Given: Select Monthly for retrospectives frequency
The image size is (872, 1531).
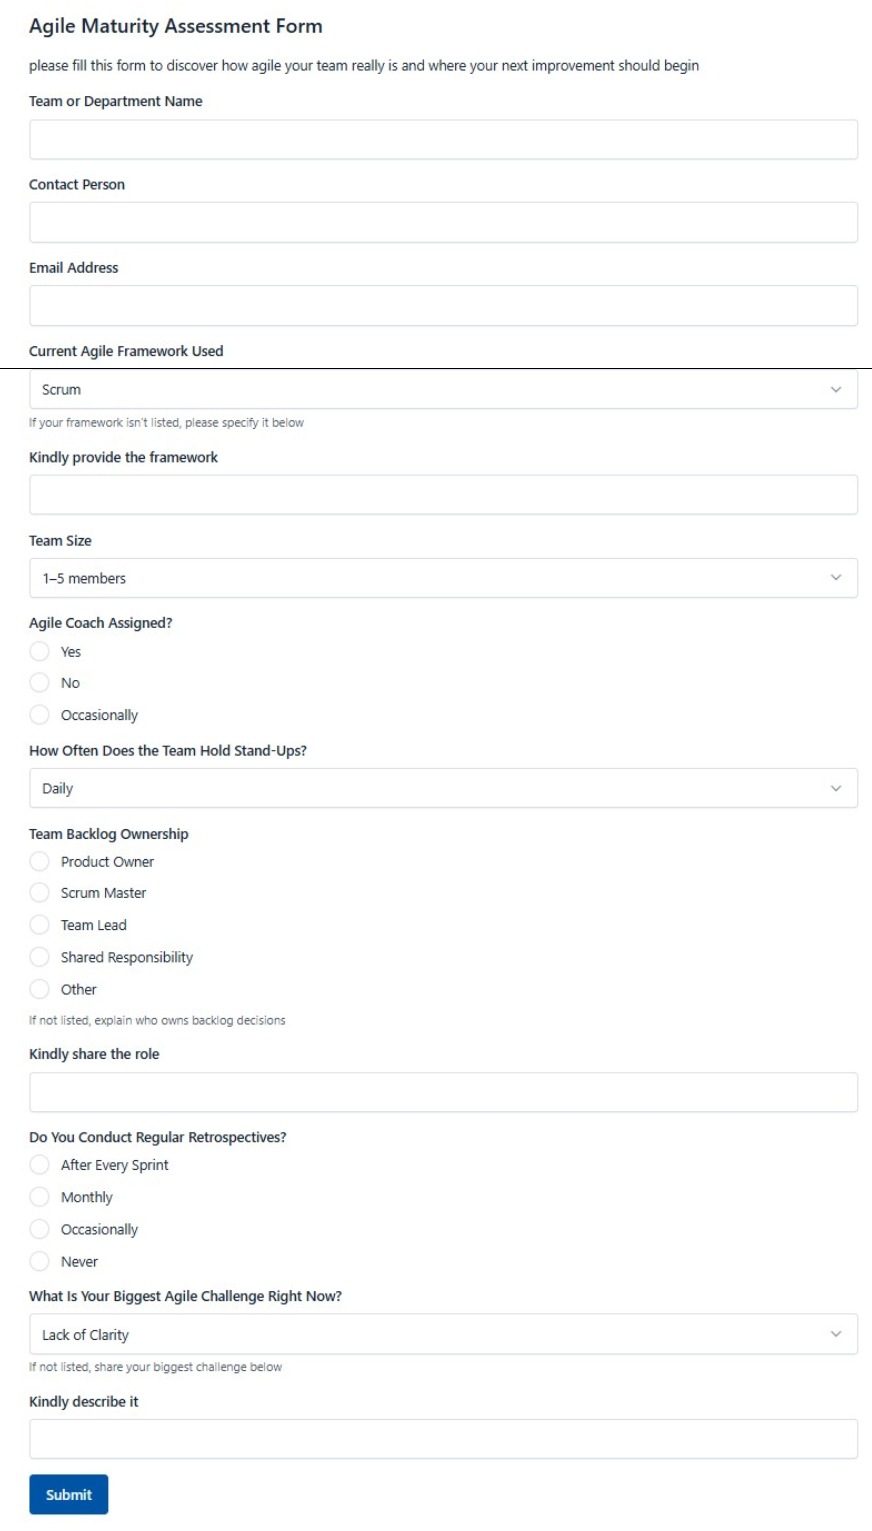Looking at the screenshot, I should click(40, 1196).
